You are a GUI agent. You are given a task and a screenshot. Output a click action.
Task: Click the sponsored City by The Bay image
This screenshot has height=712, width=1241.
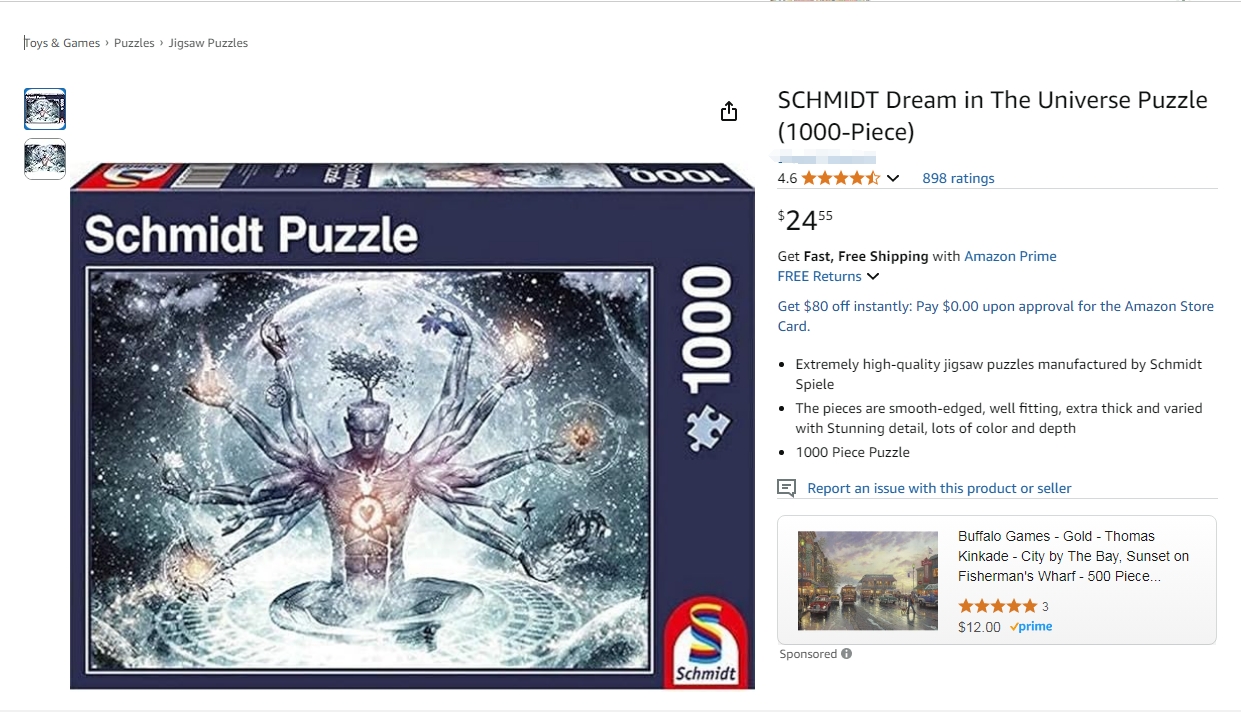pyautogui.click(x=868, y=580)
